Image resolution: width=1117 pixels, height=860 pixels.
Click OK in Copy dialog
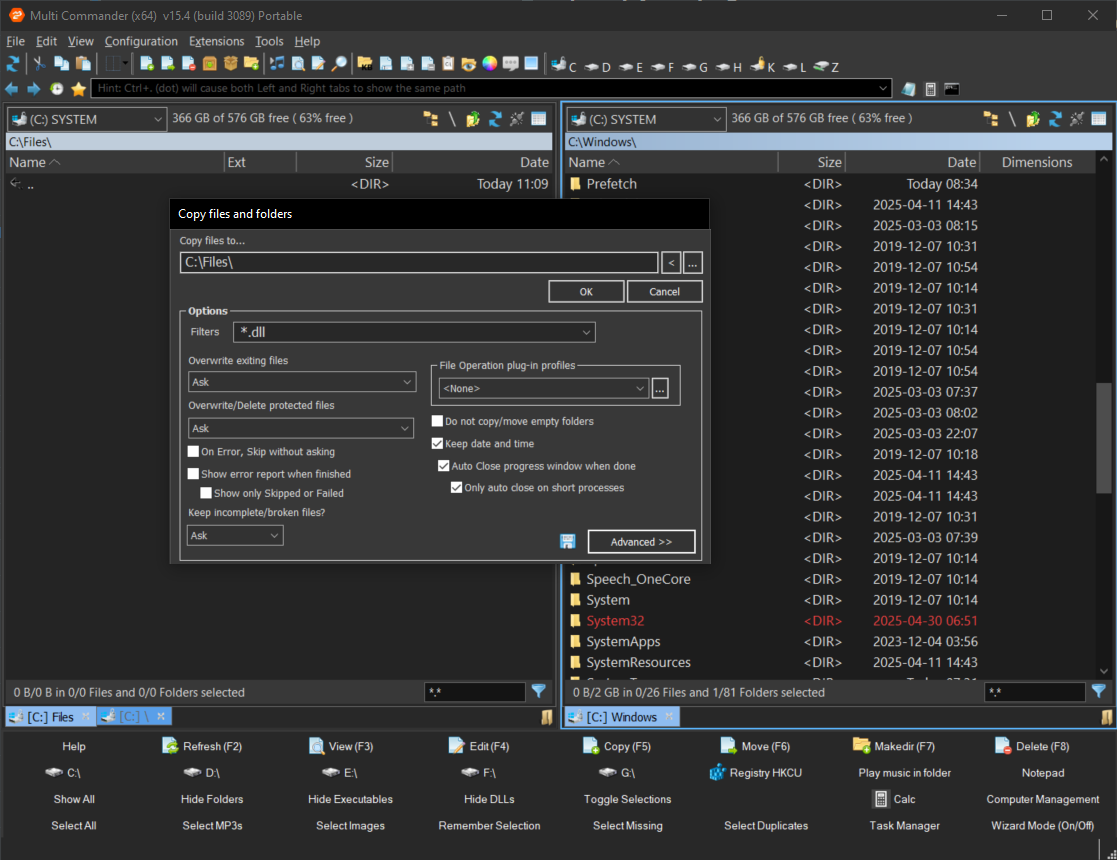pos(586,291)
